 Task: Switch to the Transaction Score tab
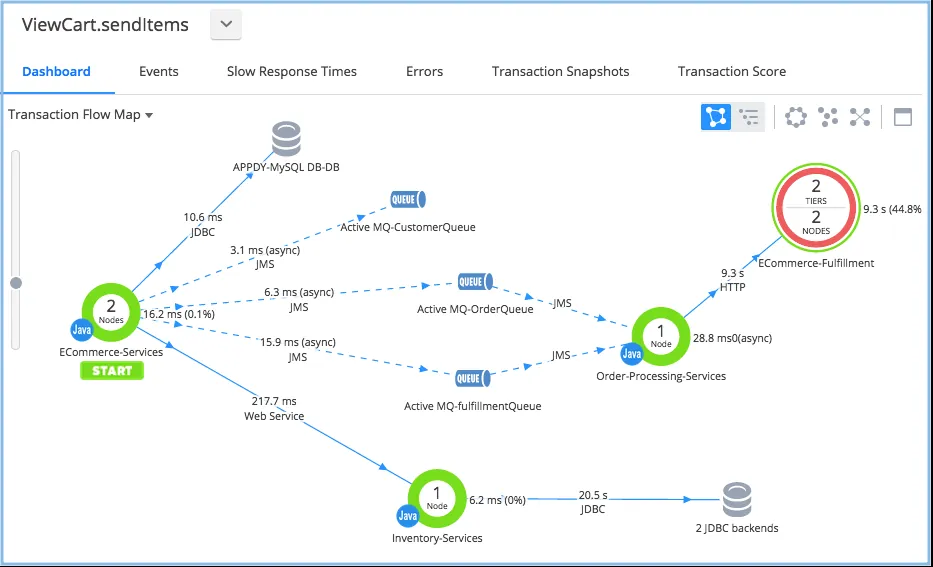tap(732, 71)
